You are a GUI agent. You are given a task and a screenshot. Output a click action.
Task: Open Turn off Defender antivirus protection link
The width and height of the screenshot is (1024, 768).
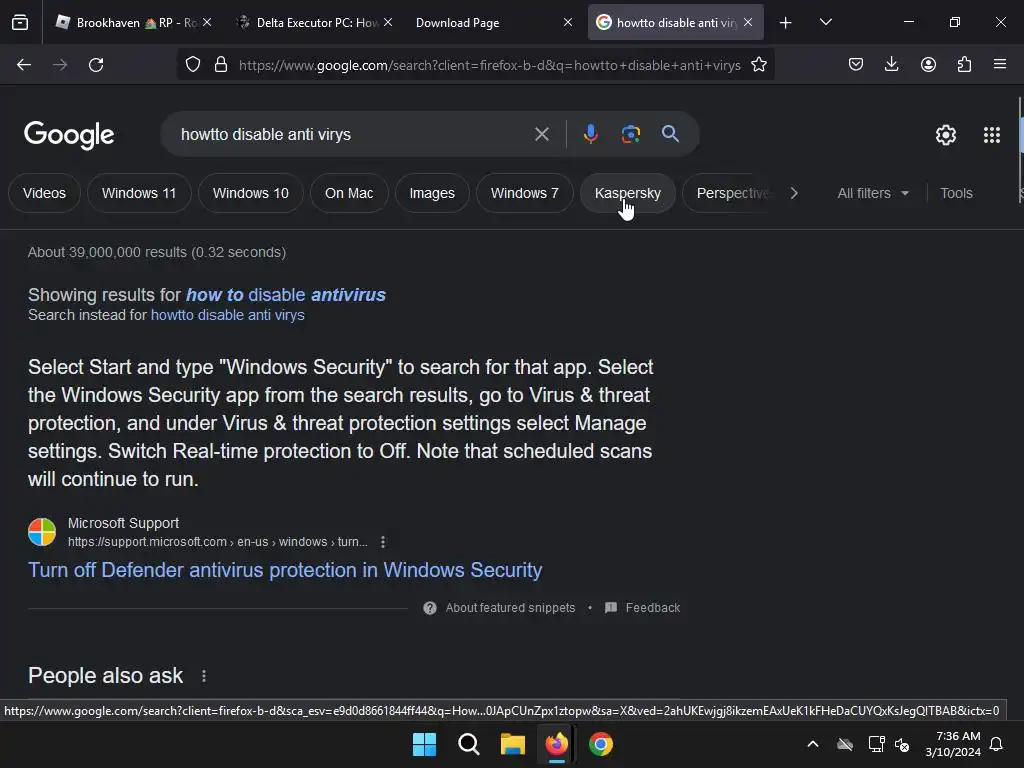[x=285, y=570]
